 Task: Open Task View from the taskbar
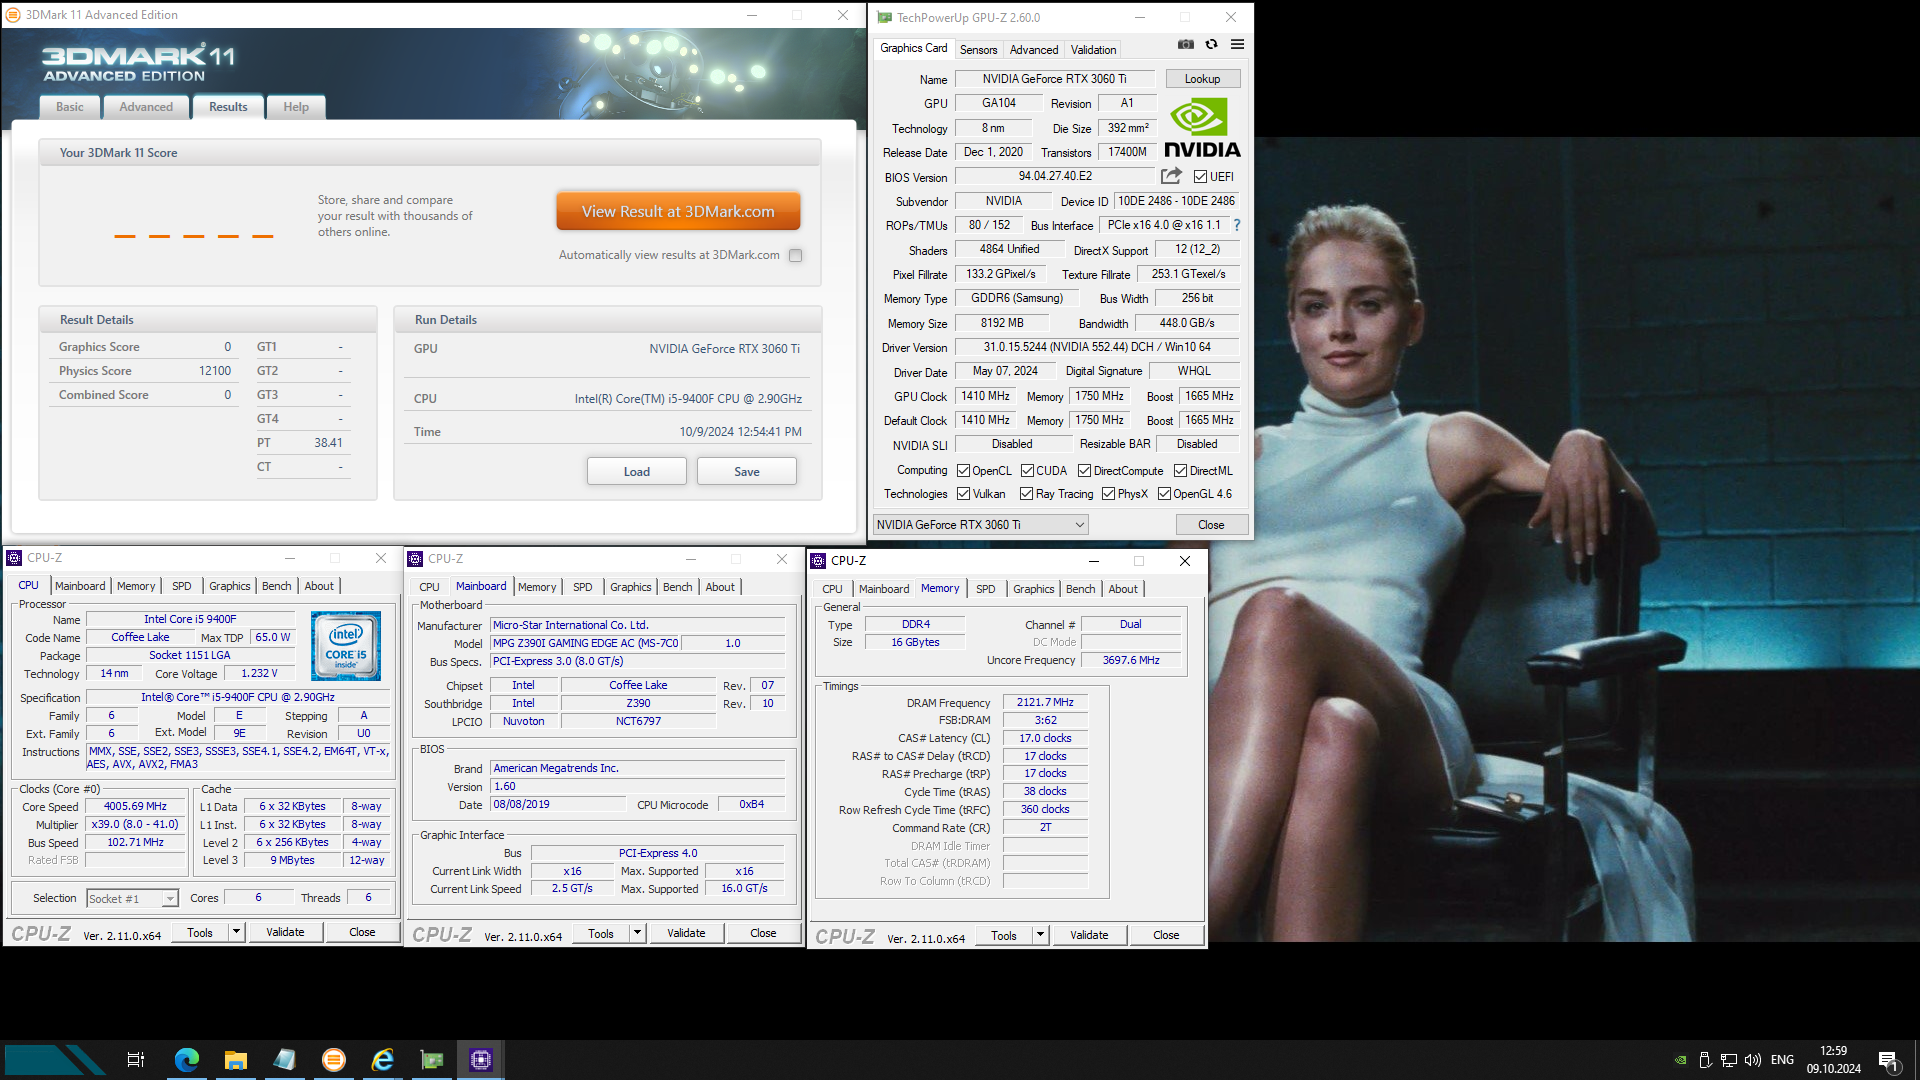(136, 1060)
